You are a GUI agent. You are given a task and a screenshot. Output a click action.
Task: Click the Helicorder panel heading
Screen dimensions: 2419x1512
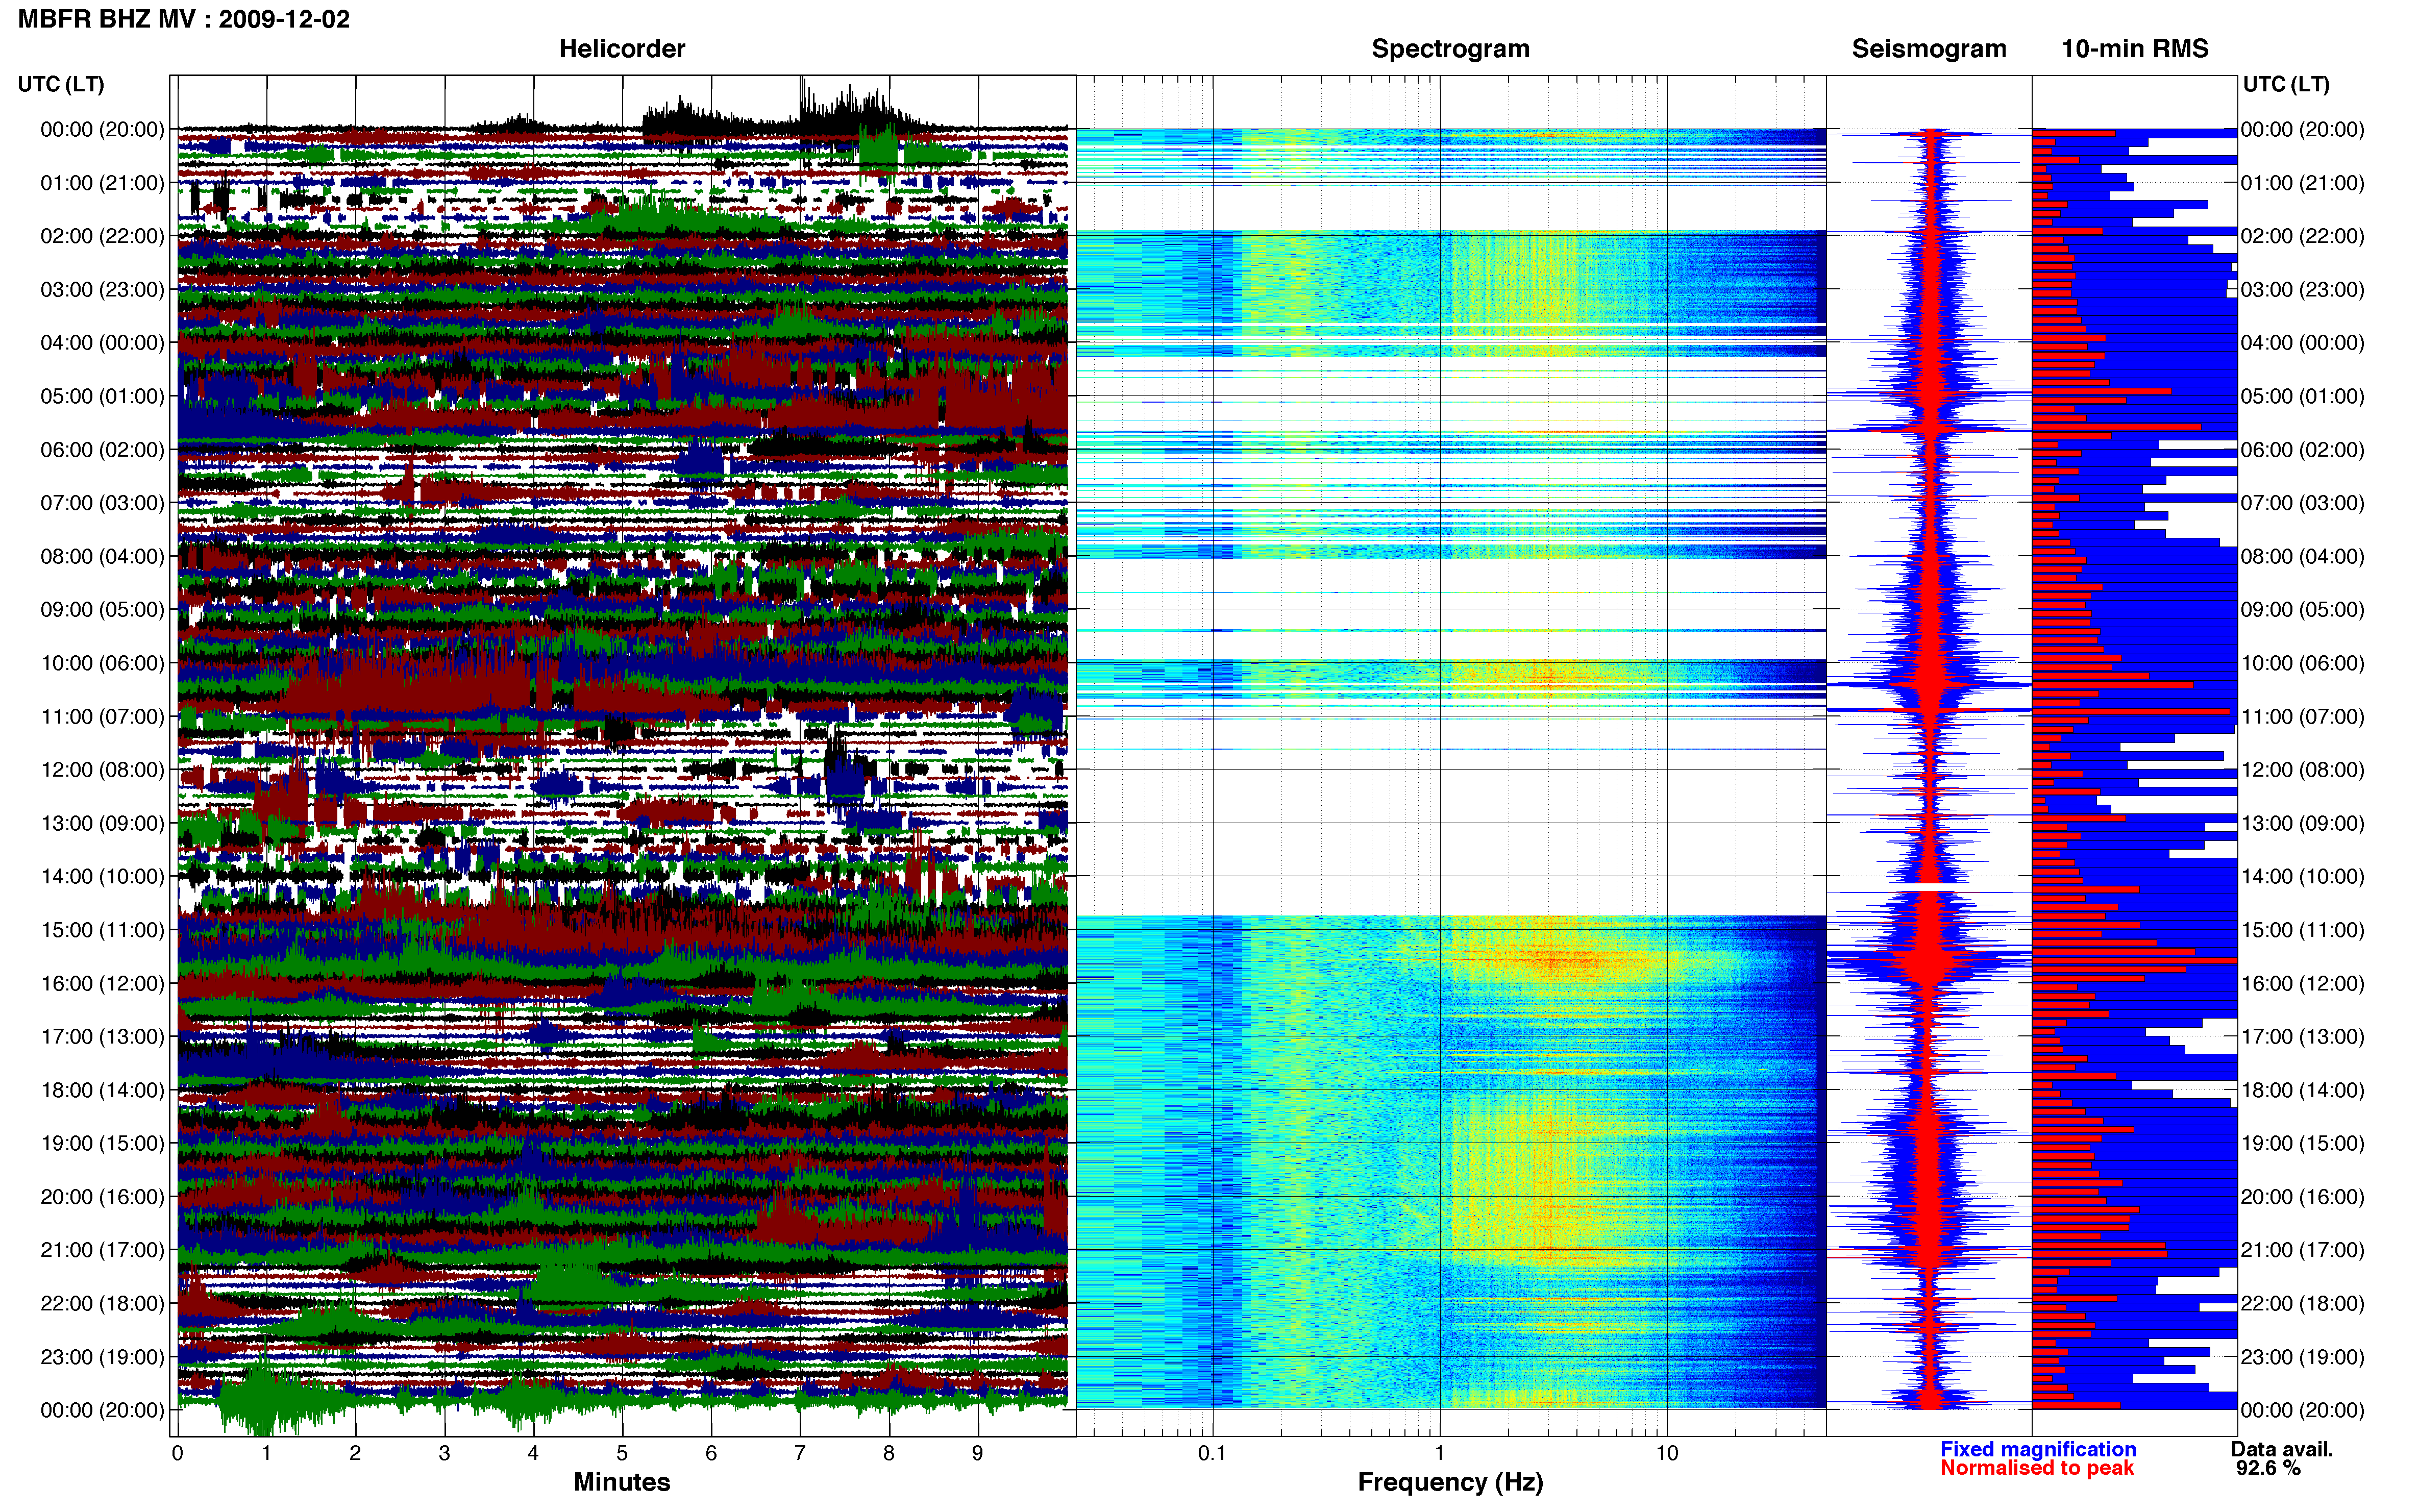point(621,48)
